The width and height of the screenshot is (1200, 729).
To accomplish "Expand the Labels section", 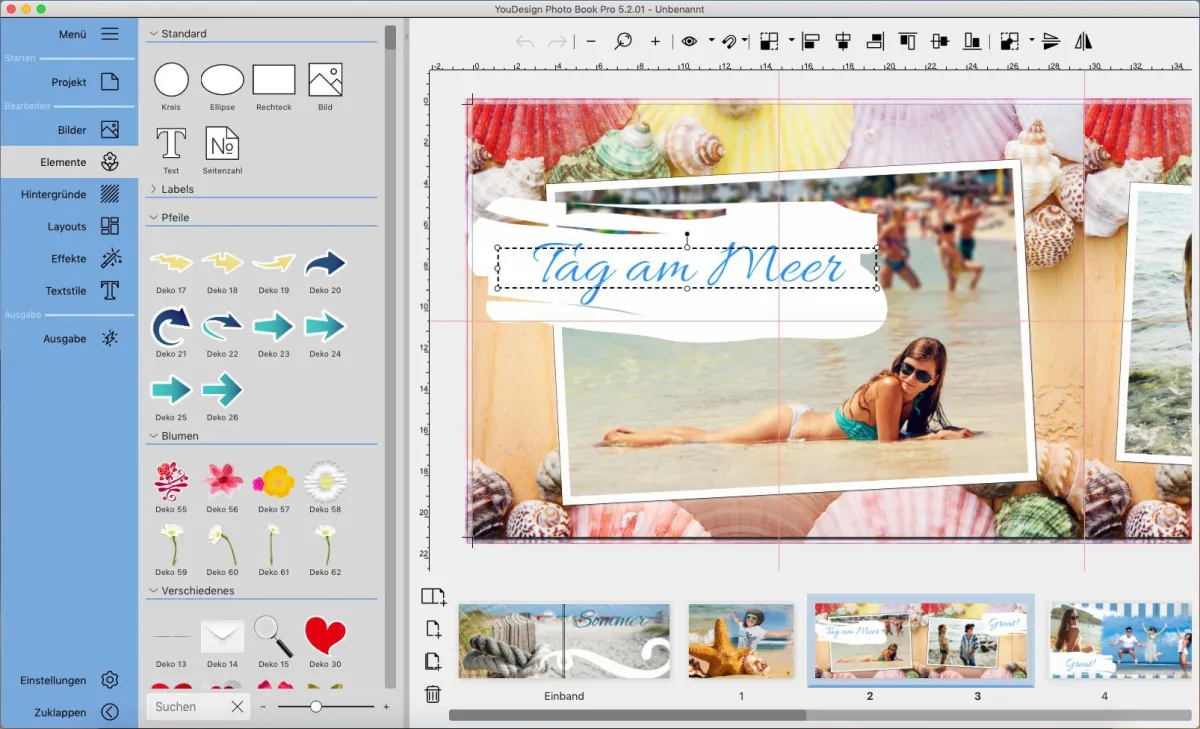I will tap(154, 189).
